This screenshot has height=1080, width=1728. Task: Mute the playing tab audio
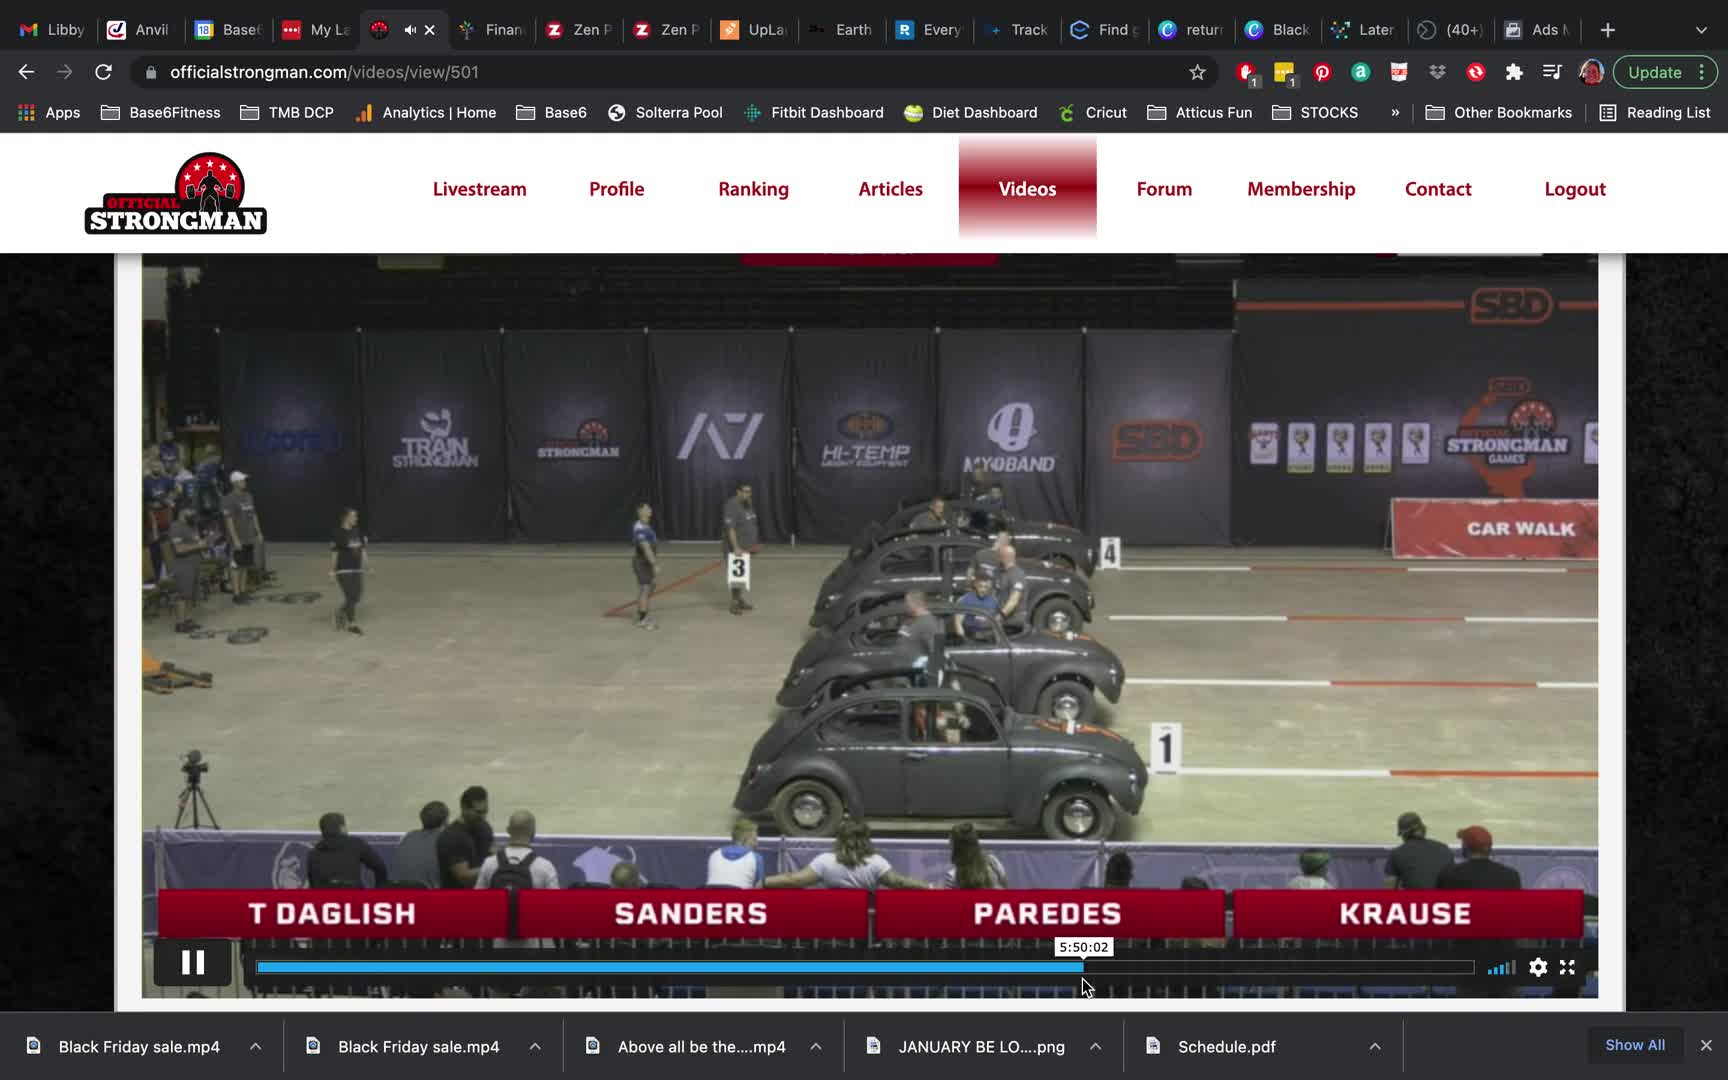coord(410,30)
